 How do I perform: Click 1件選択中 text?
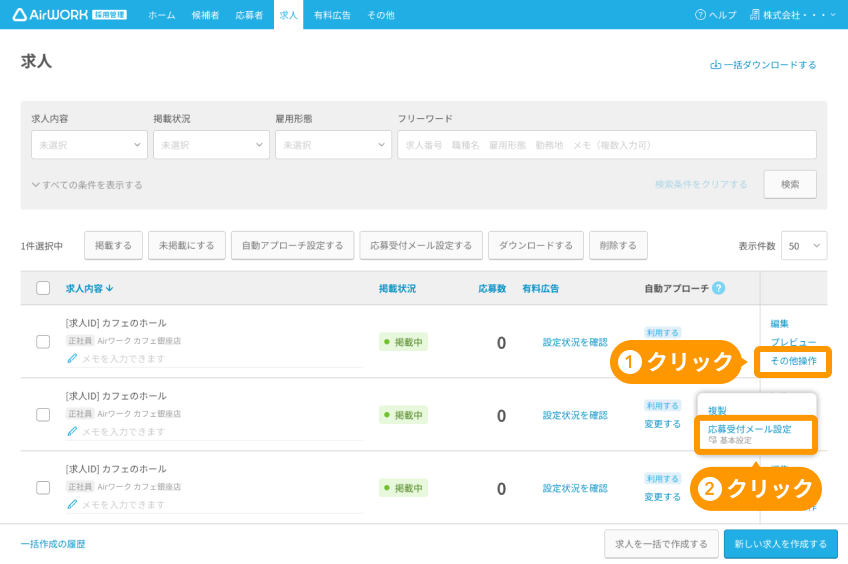tap(42, 246)
